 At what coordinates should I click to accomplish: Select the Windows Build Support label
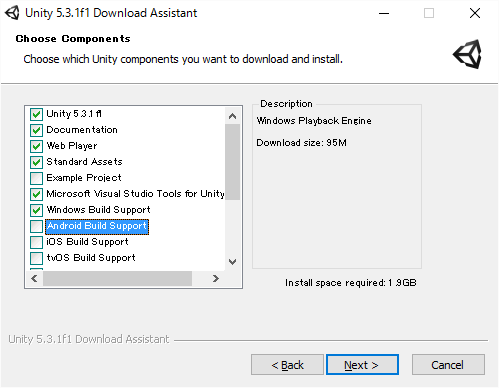pyautogui.click(x=98, y=210)
